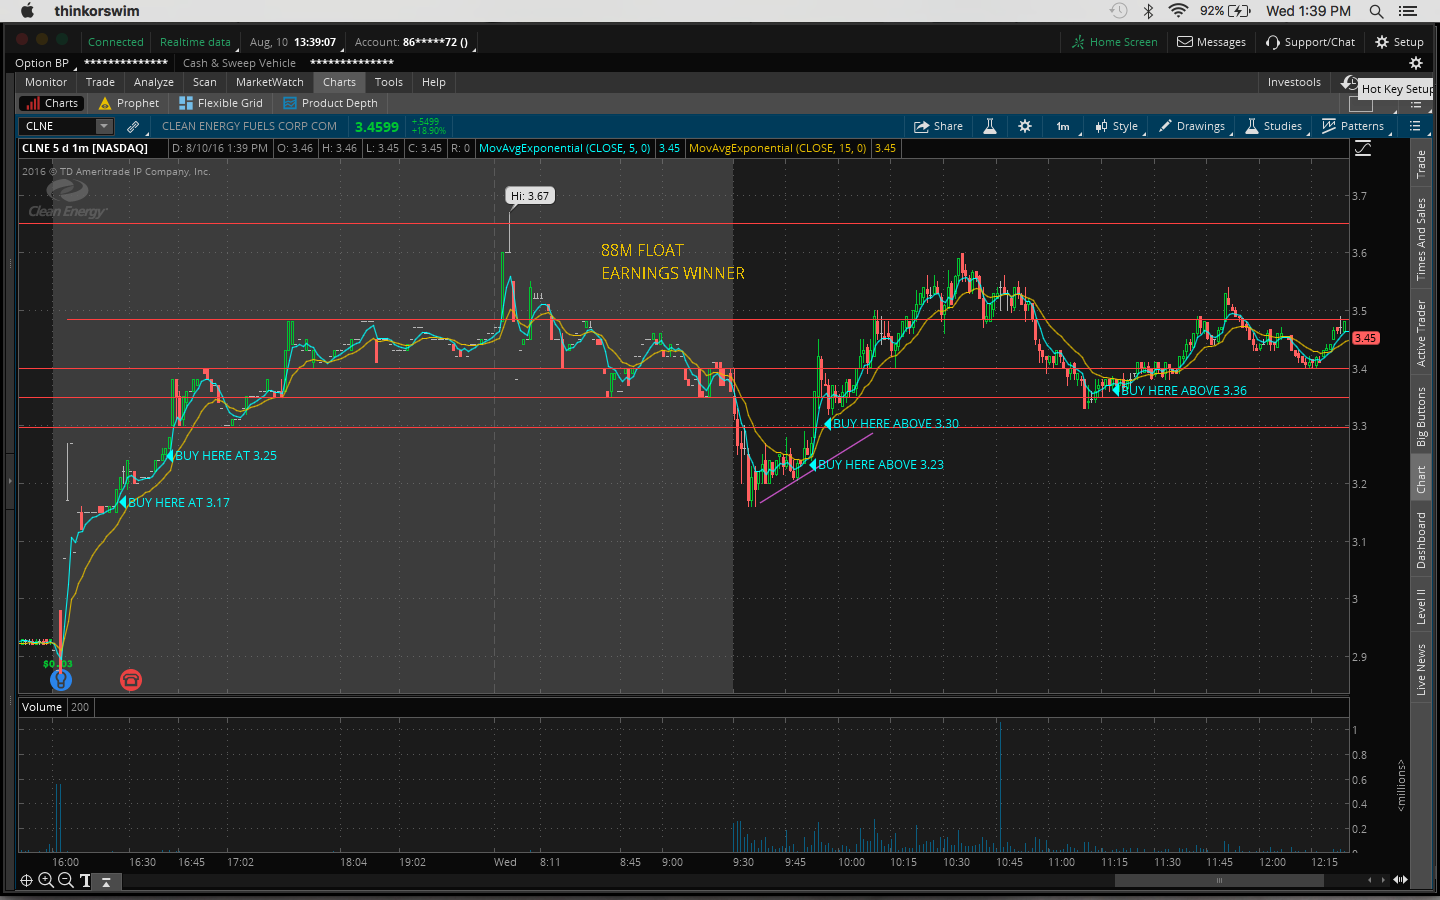
Task: Select MovAvgExponential (CLOSE, 5, 0) study label
Action: (565, 148)
